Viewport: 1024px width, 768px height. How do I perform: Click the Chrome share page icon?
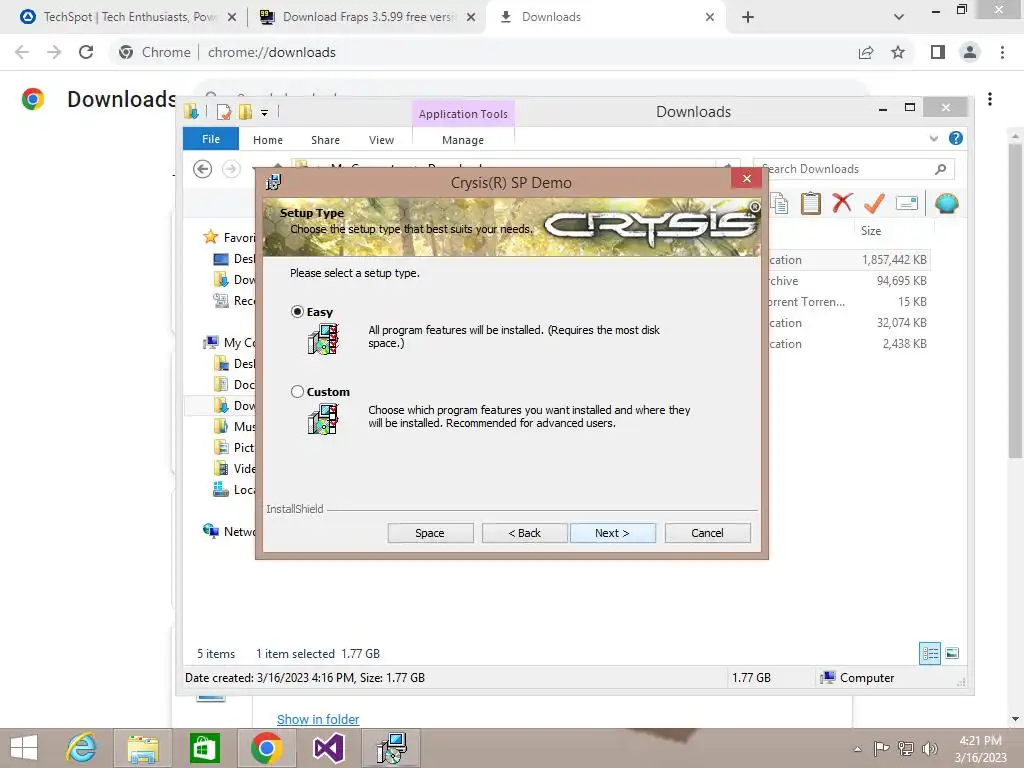coord(866,52)
